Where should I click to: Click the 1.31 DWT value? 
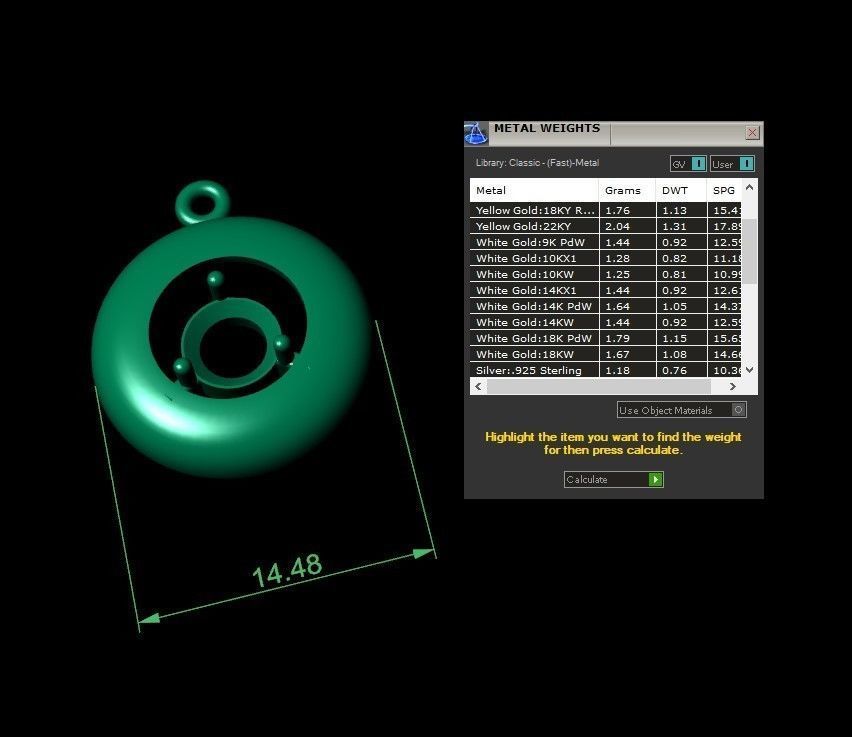click(x=674, y=226)
